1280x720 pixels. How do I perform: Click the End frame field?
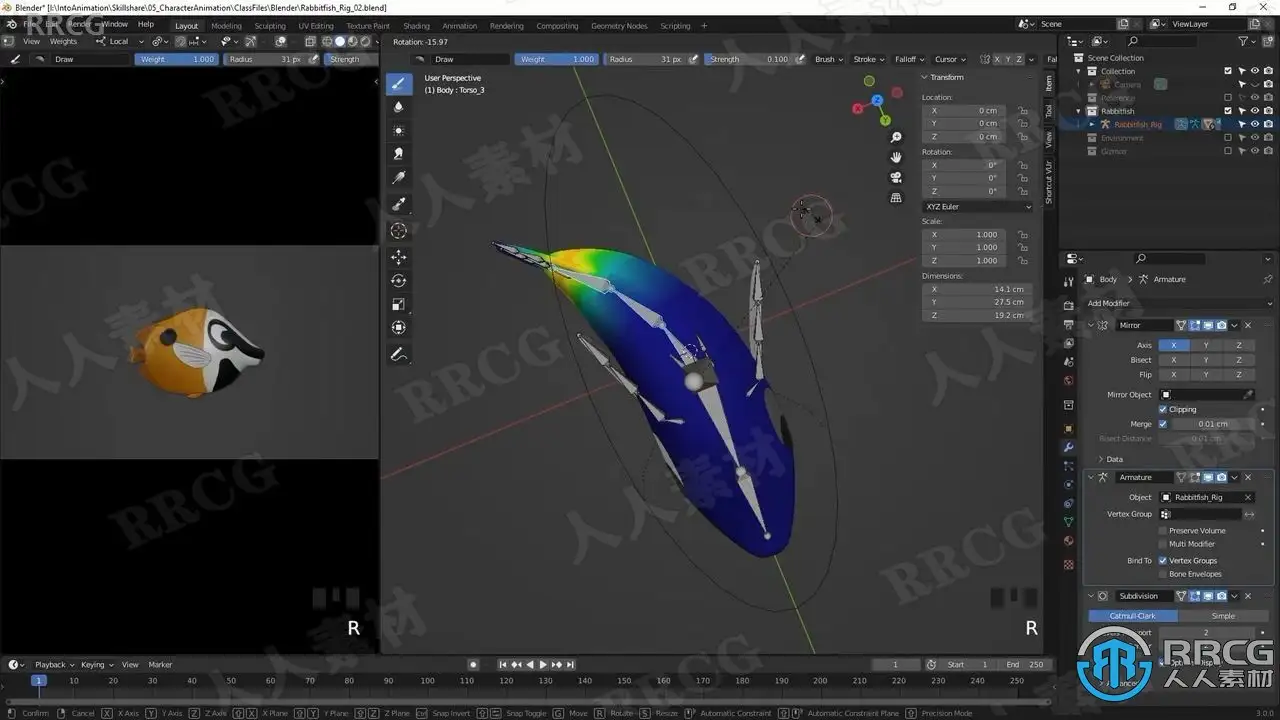(1025, 665)
